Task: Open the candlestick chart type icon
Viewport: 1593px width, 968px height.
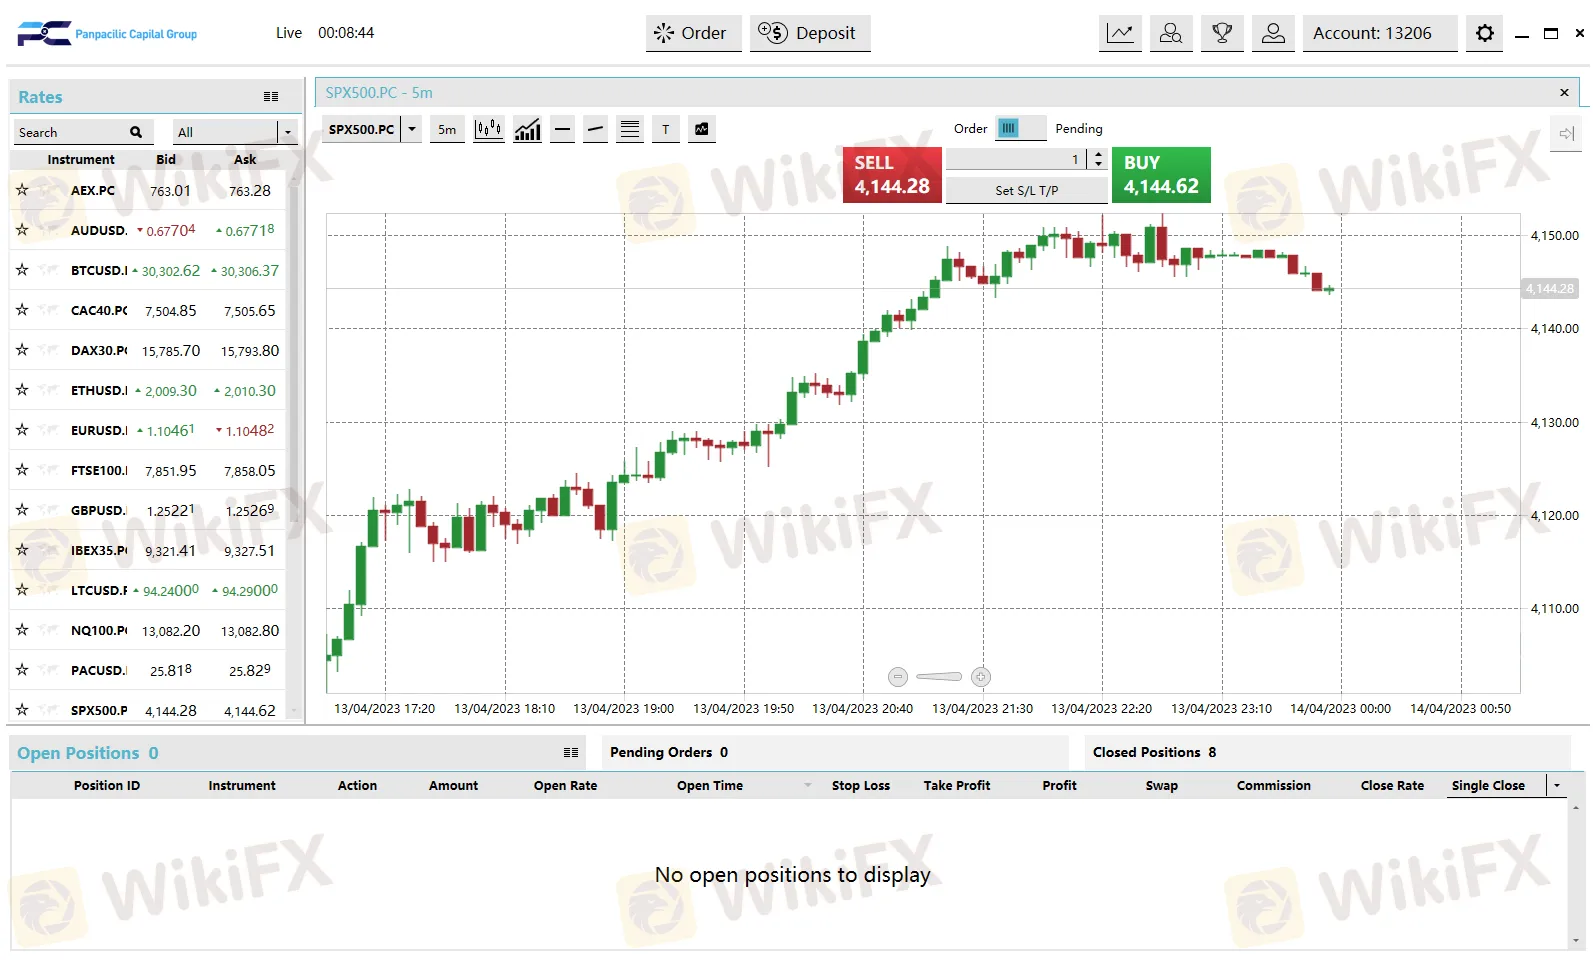Action: click(488, 129)
